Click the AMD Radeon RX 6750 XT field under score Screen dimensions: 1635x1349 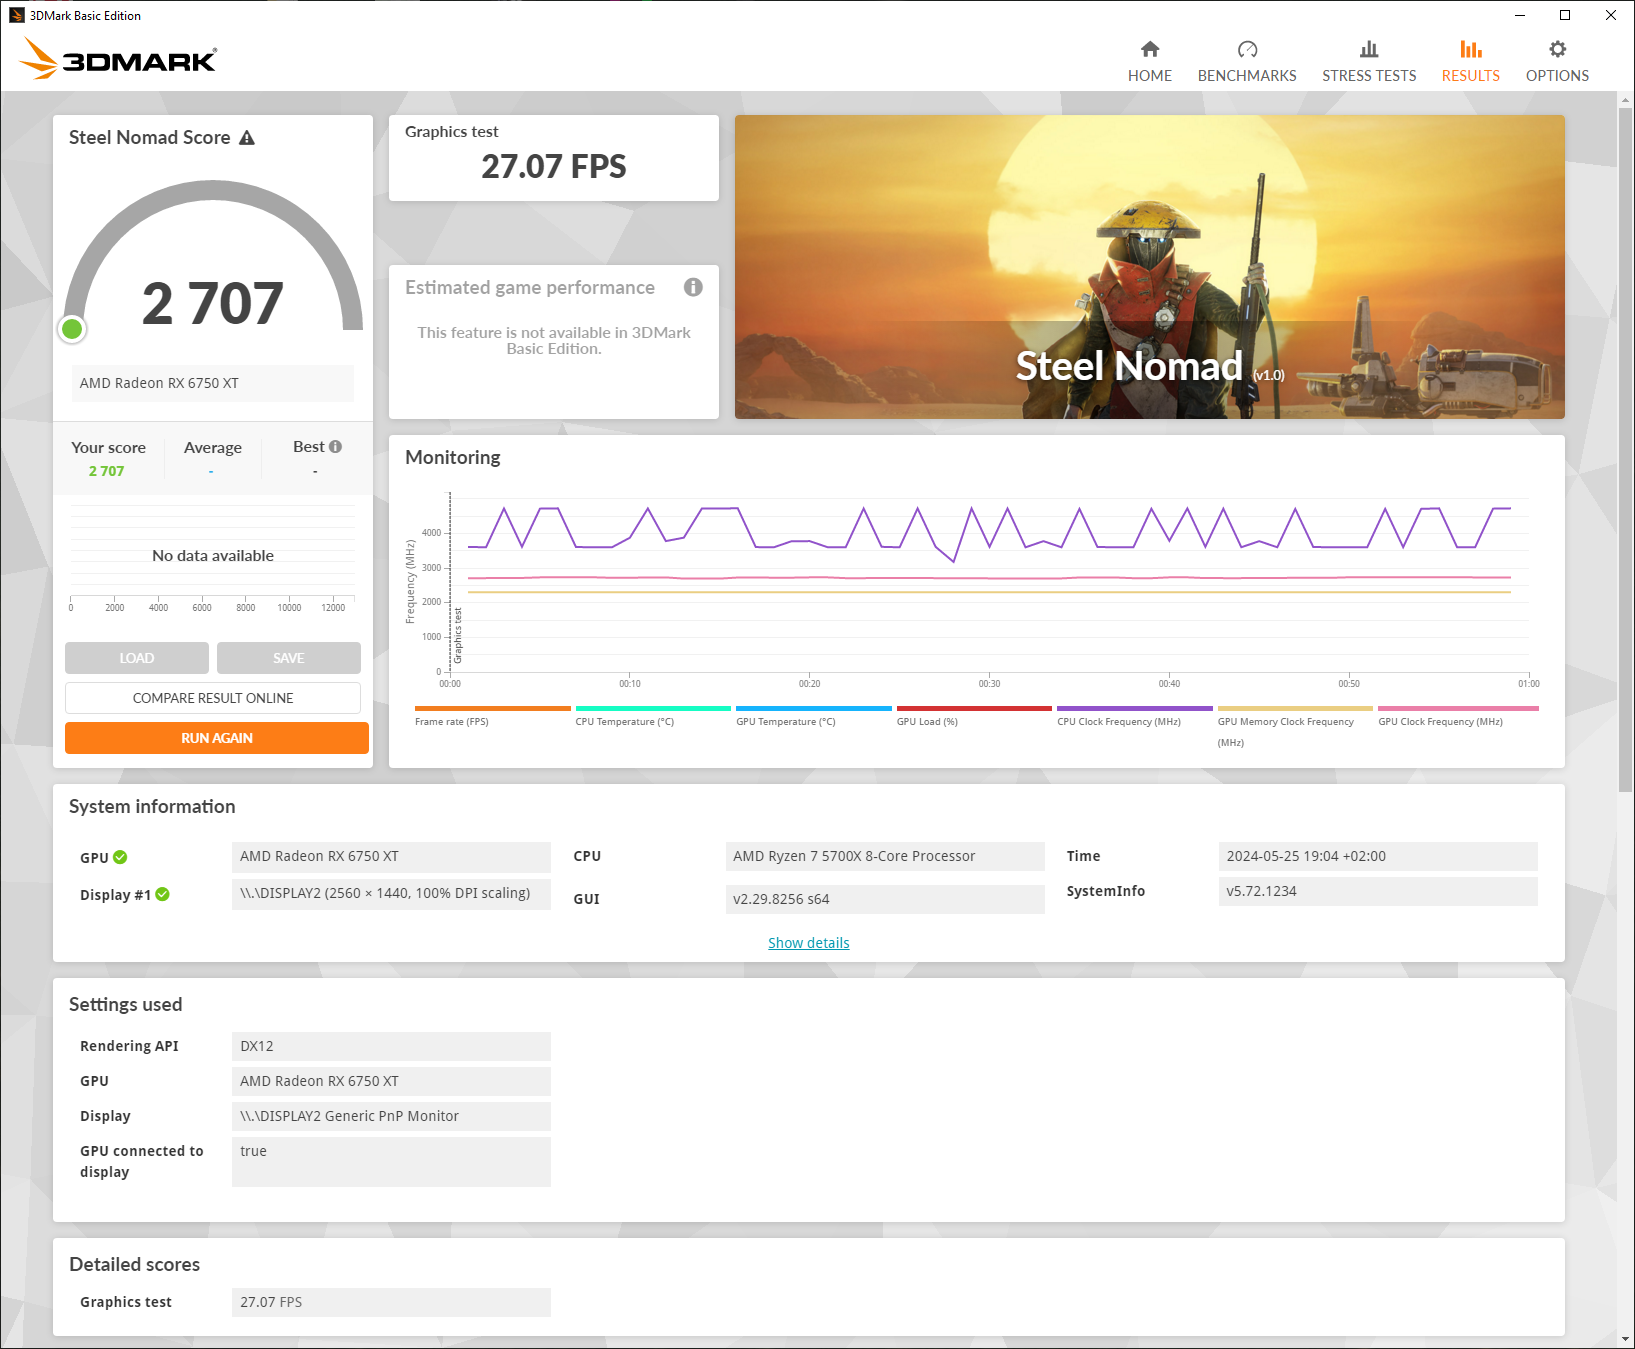pos(212,383)
